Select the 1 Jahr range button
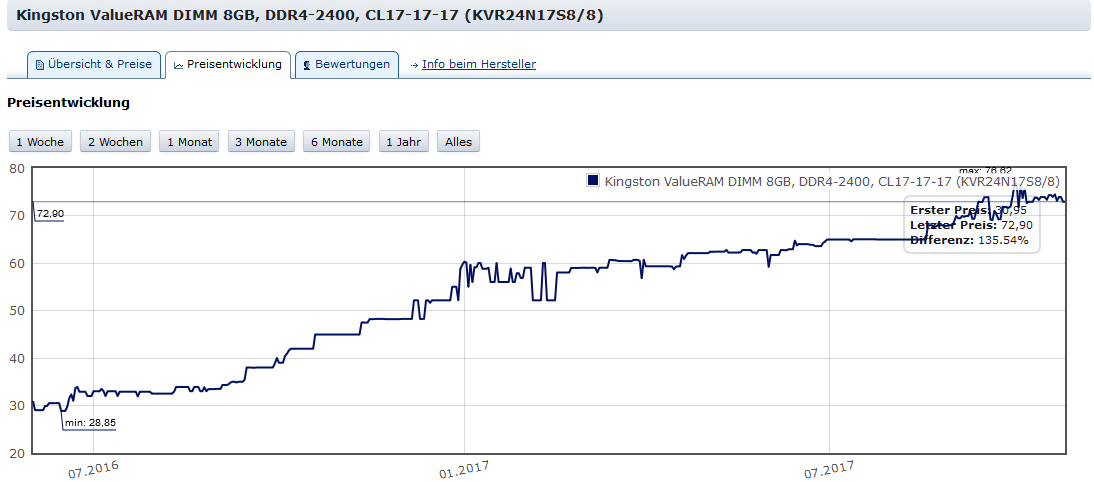This screenshot has height=482, width=1094. pyautogui.click(x=403, y=142)
